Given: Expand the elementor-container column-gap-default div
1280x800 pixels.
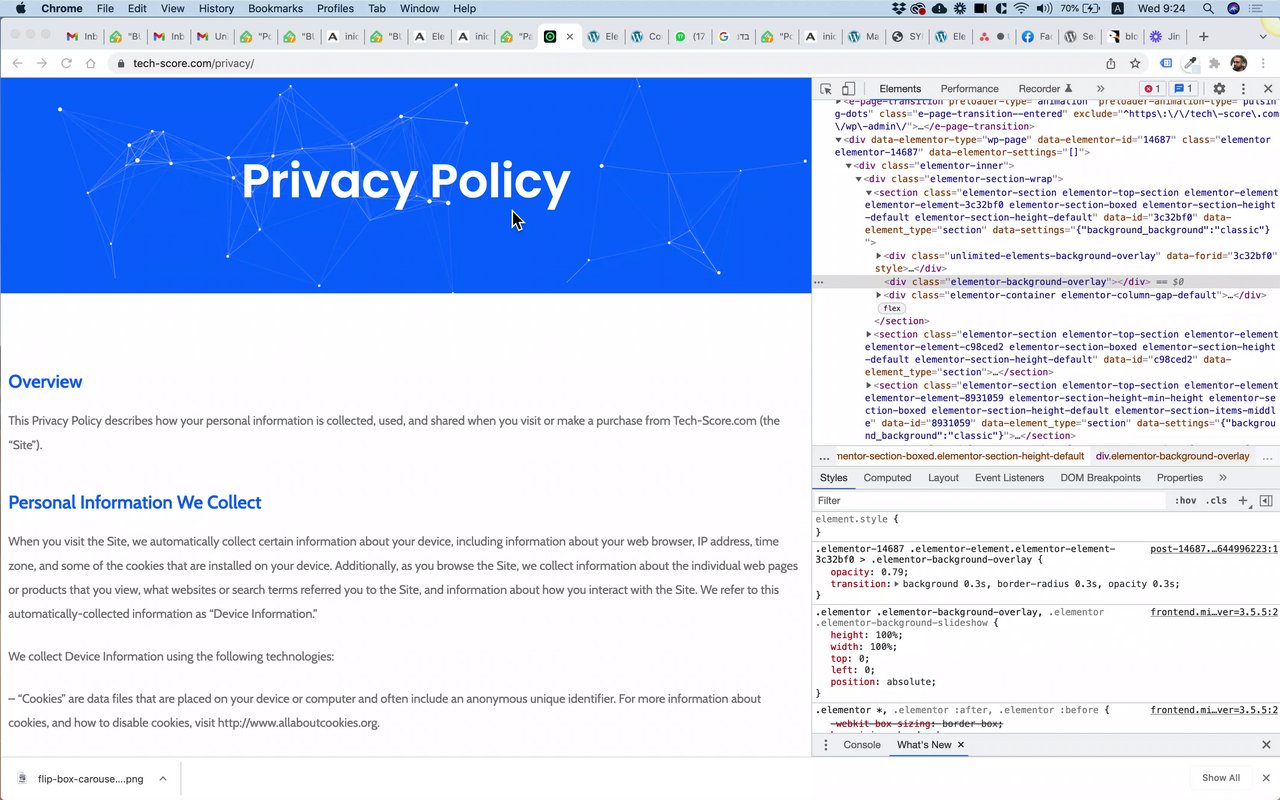Looking at the screenshot, I should pyautogui.click(x=879, y=295).
